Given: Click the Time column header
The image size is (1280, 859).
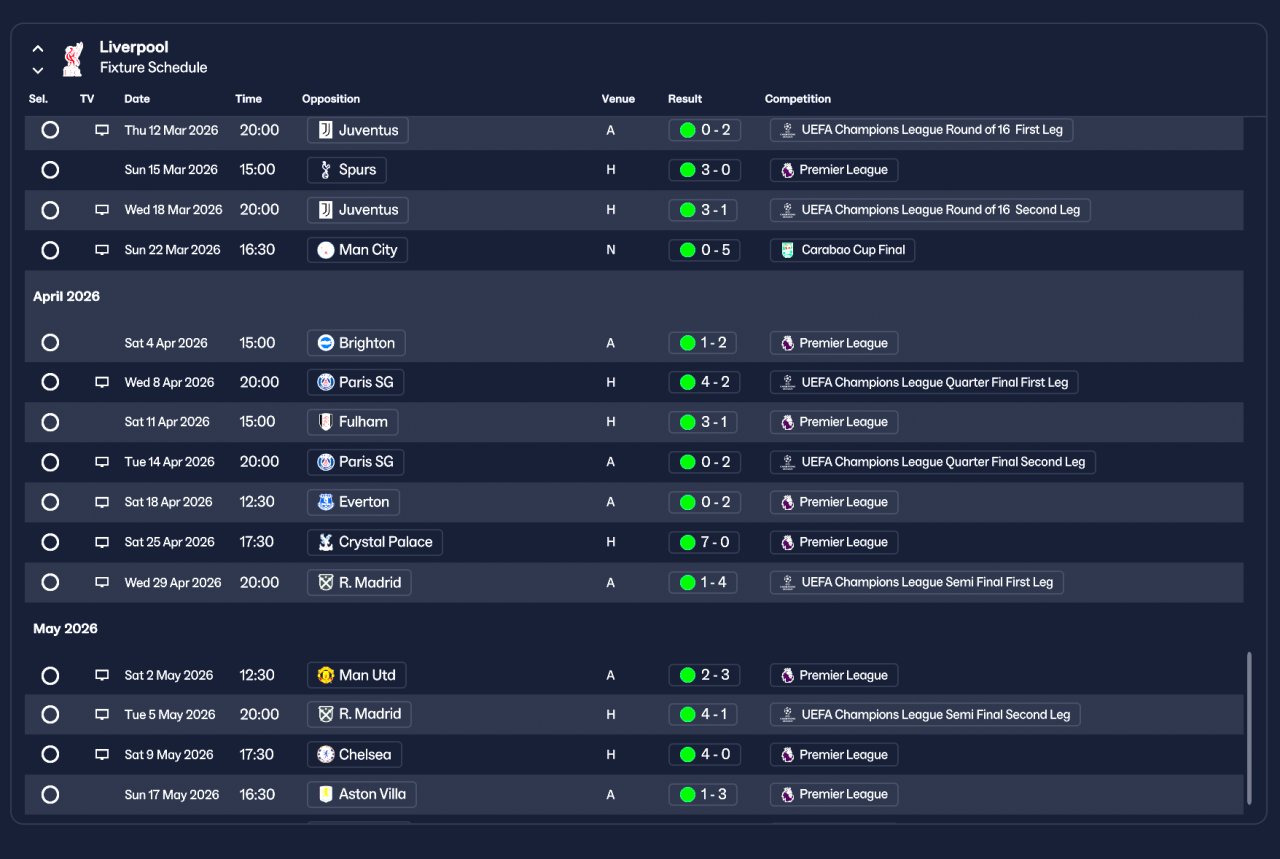Looking at the screenshot, I should pyautogui.click(x=249, y=99).
